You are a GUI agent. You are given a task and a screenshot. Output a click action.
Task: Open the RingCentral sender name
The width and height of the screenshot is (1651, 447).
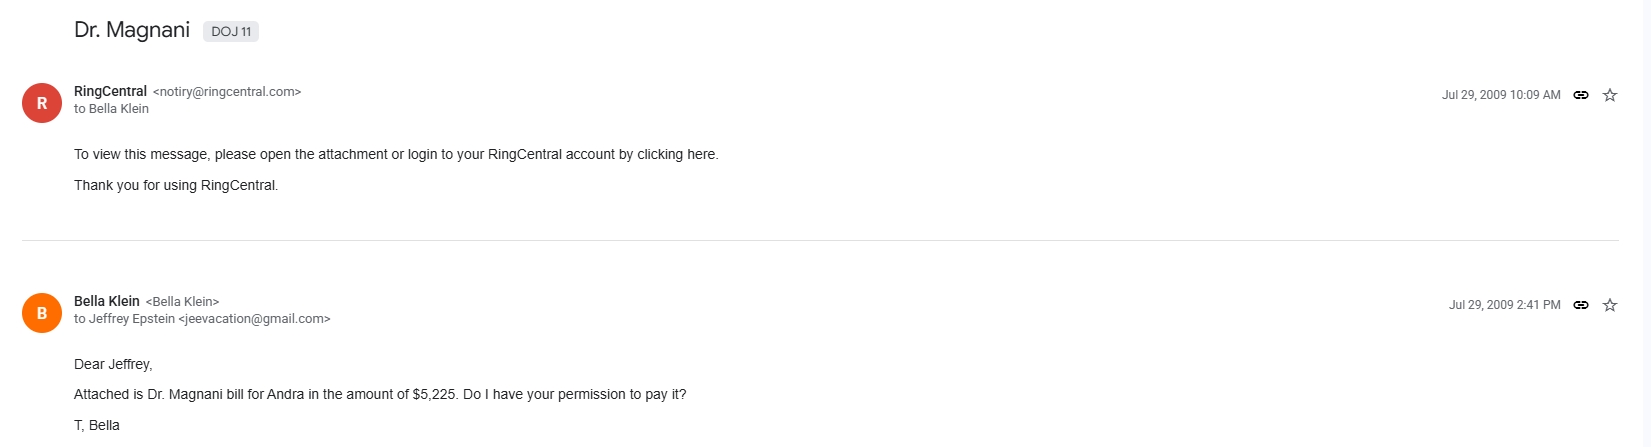[110, 91]
